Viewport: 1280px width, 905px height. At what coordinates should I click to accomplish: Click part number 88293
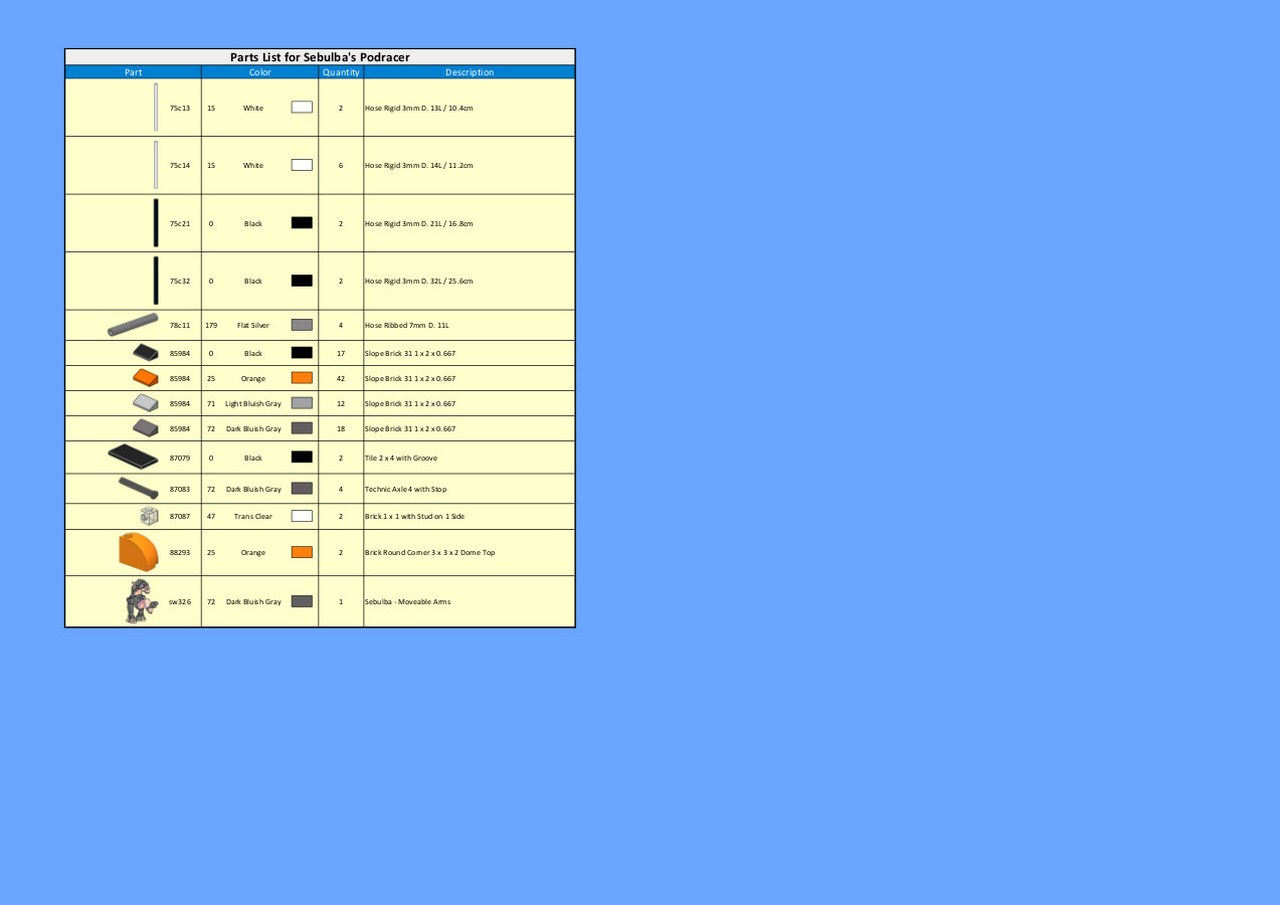pyautogui.click(x=180, y=553)
